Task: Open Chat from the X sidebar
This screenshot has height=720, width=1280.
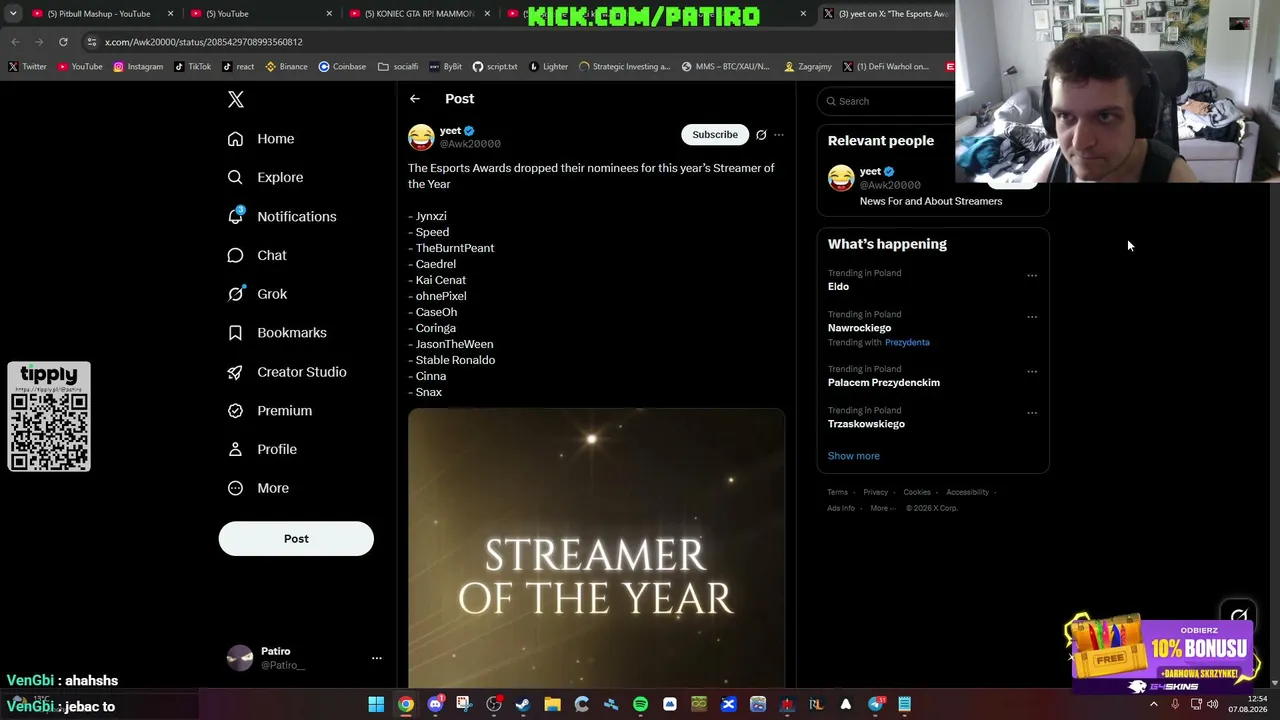Action: point(257,255)
